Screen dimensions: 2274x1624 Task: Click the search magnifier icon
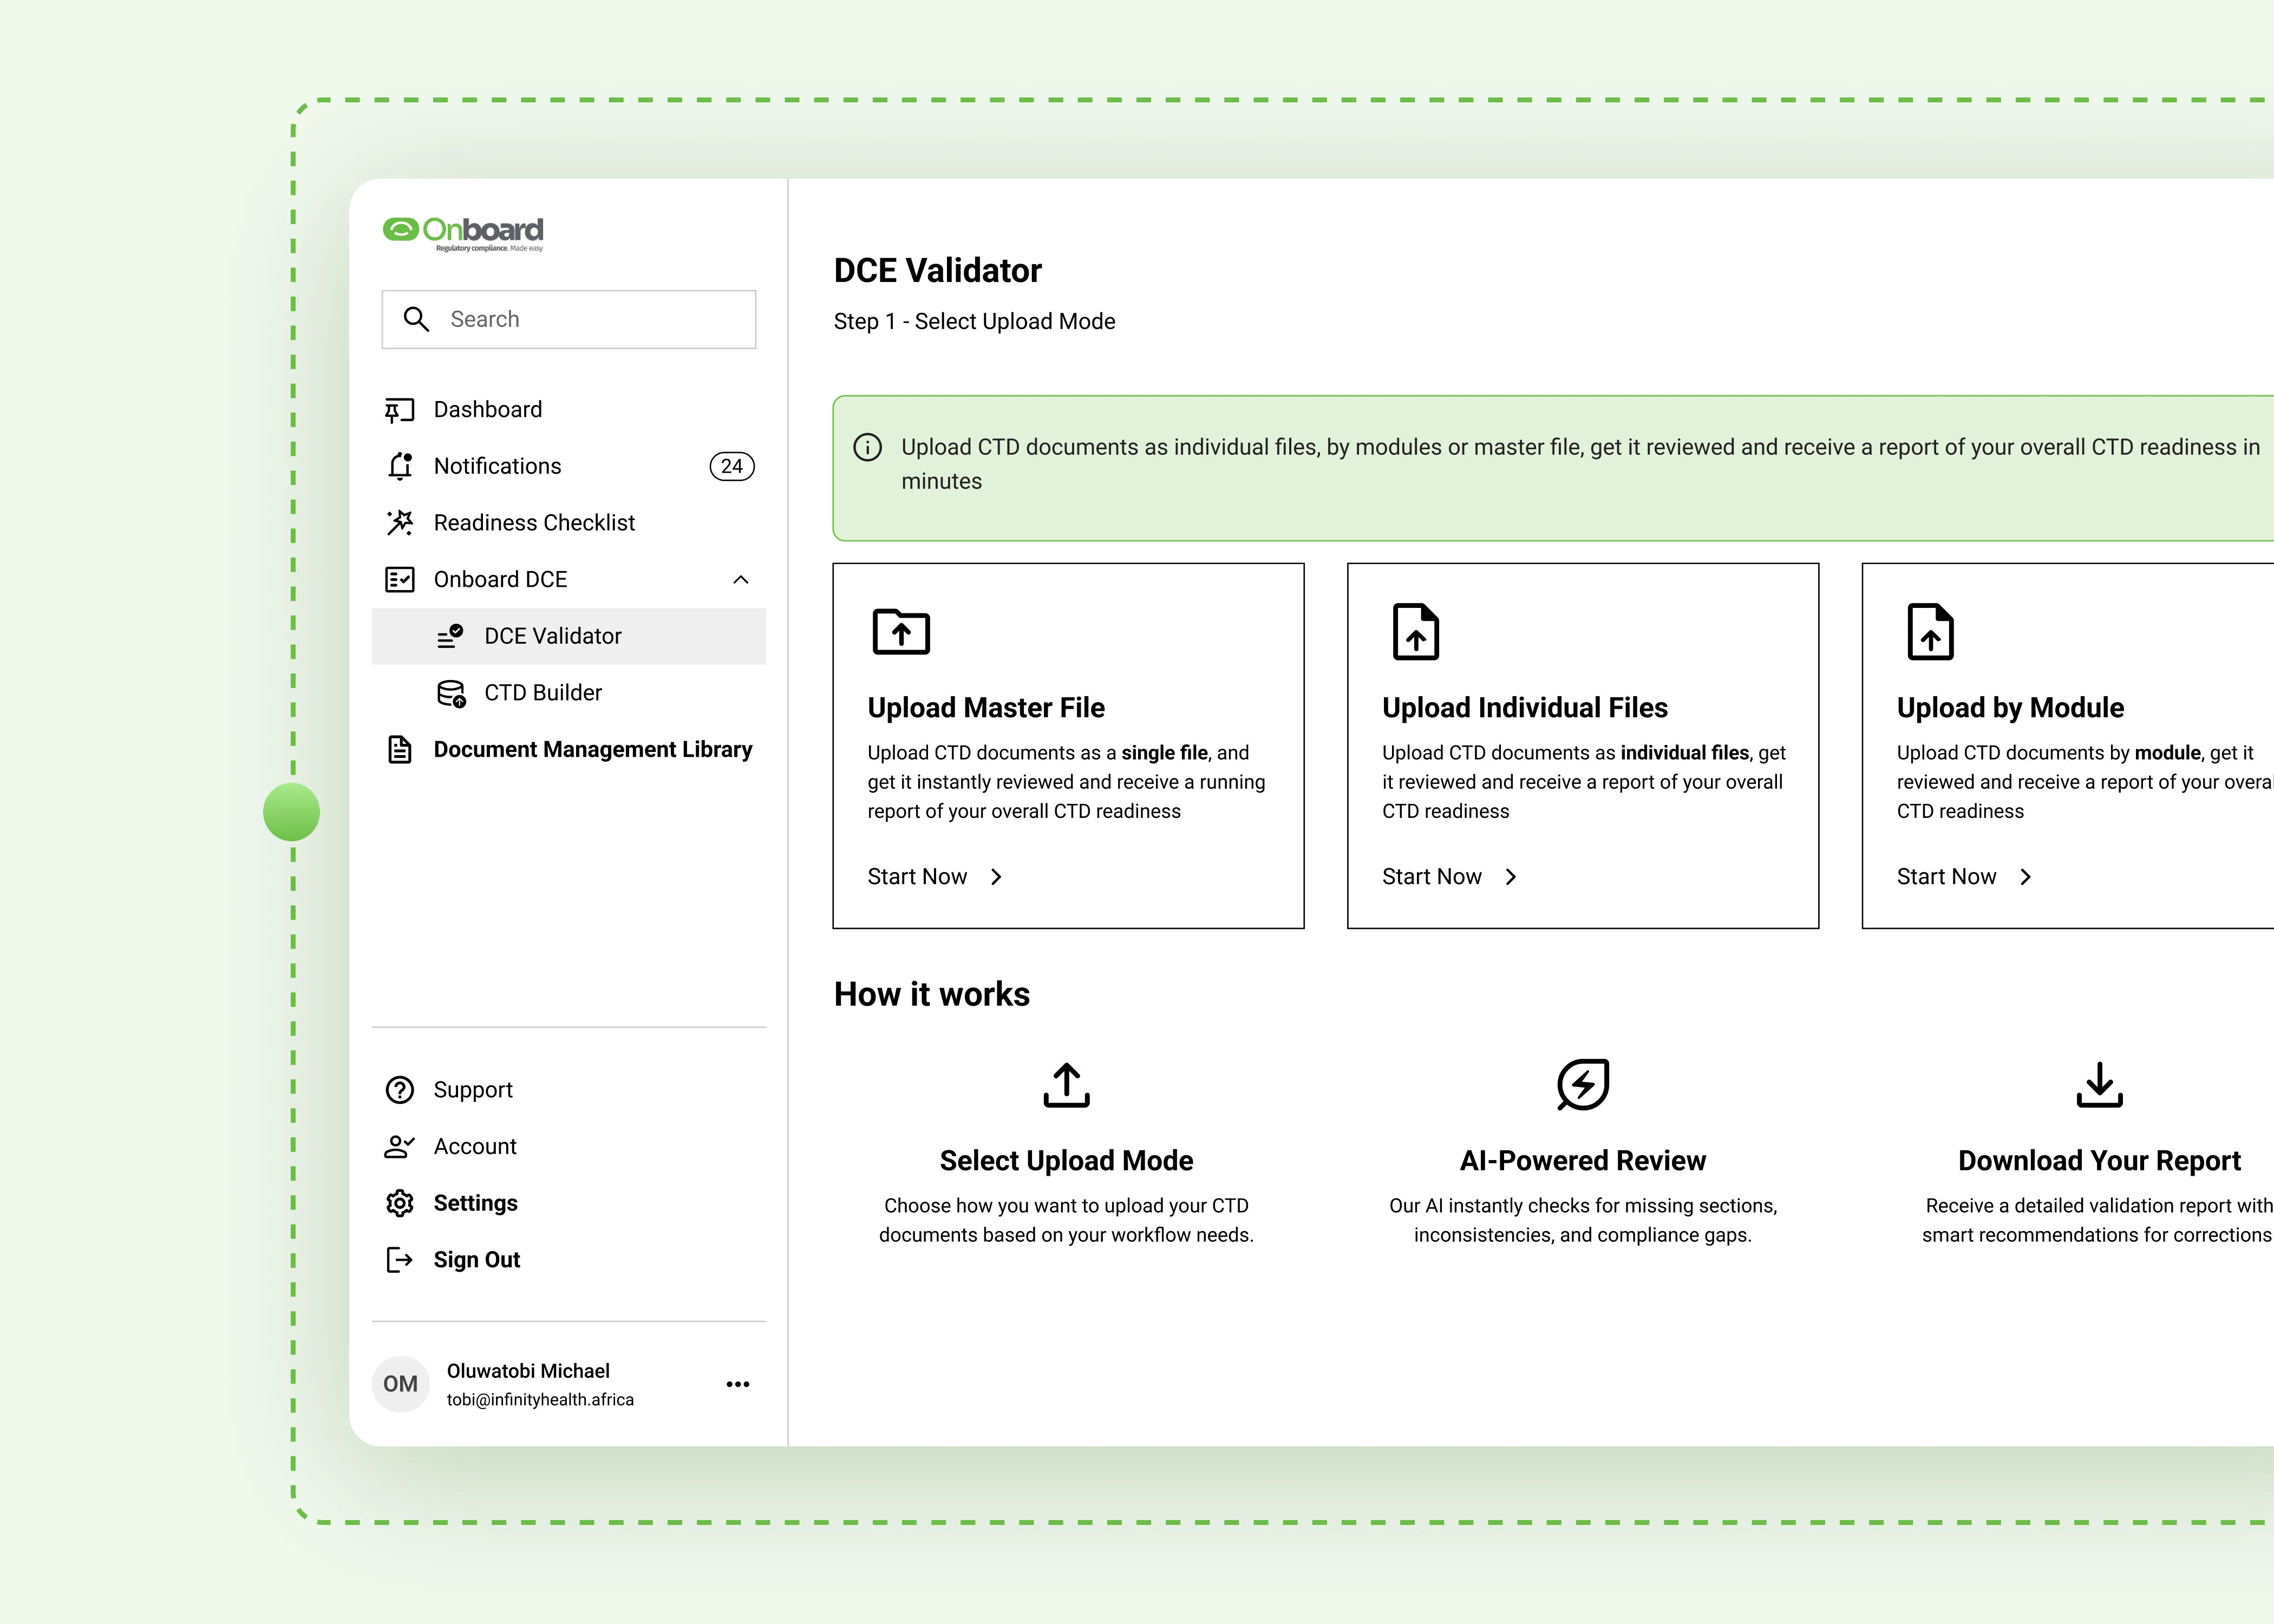click(416, 319)
